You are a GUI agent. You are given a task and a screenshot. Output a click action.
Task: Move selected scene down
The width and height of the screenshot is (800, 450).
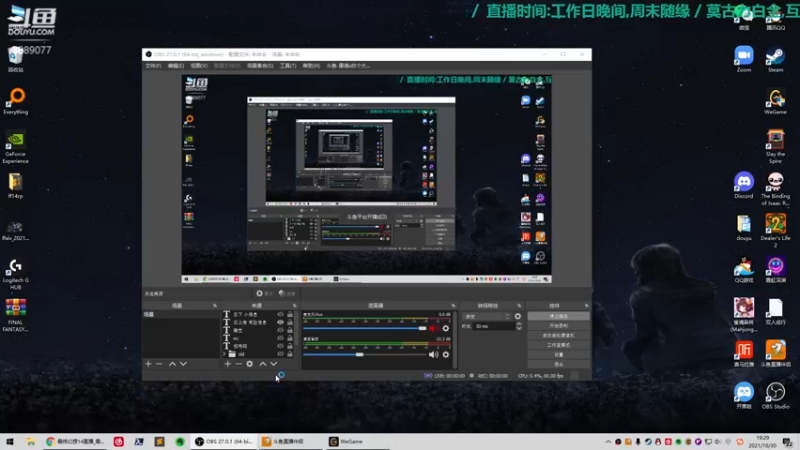pyautogui.click(x=183, y=364)
